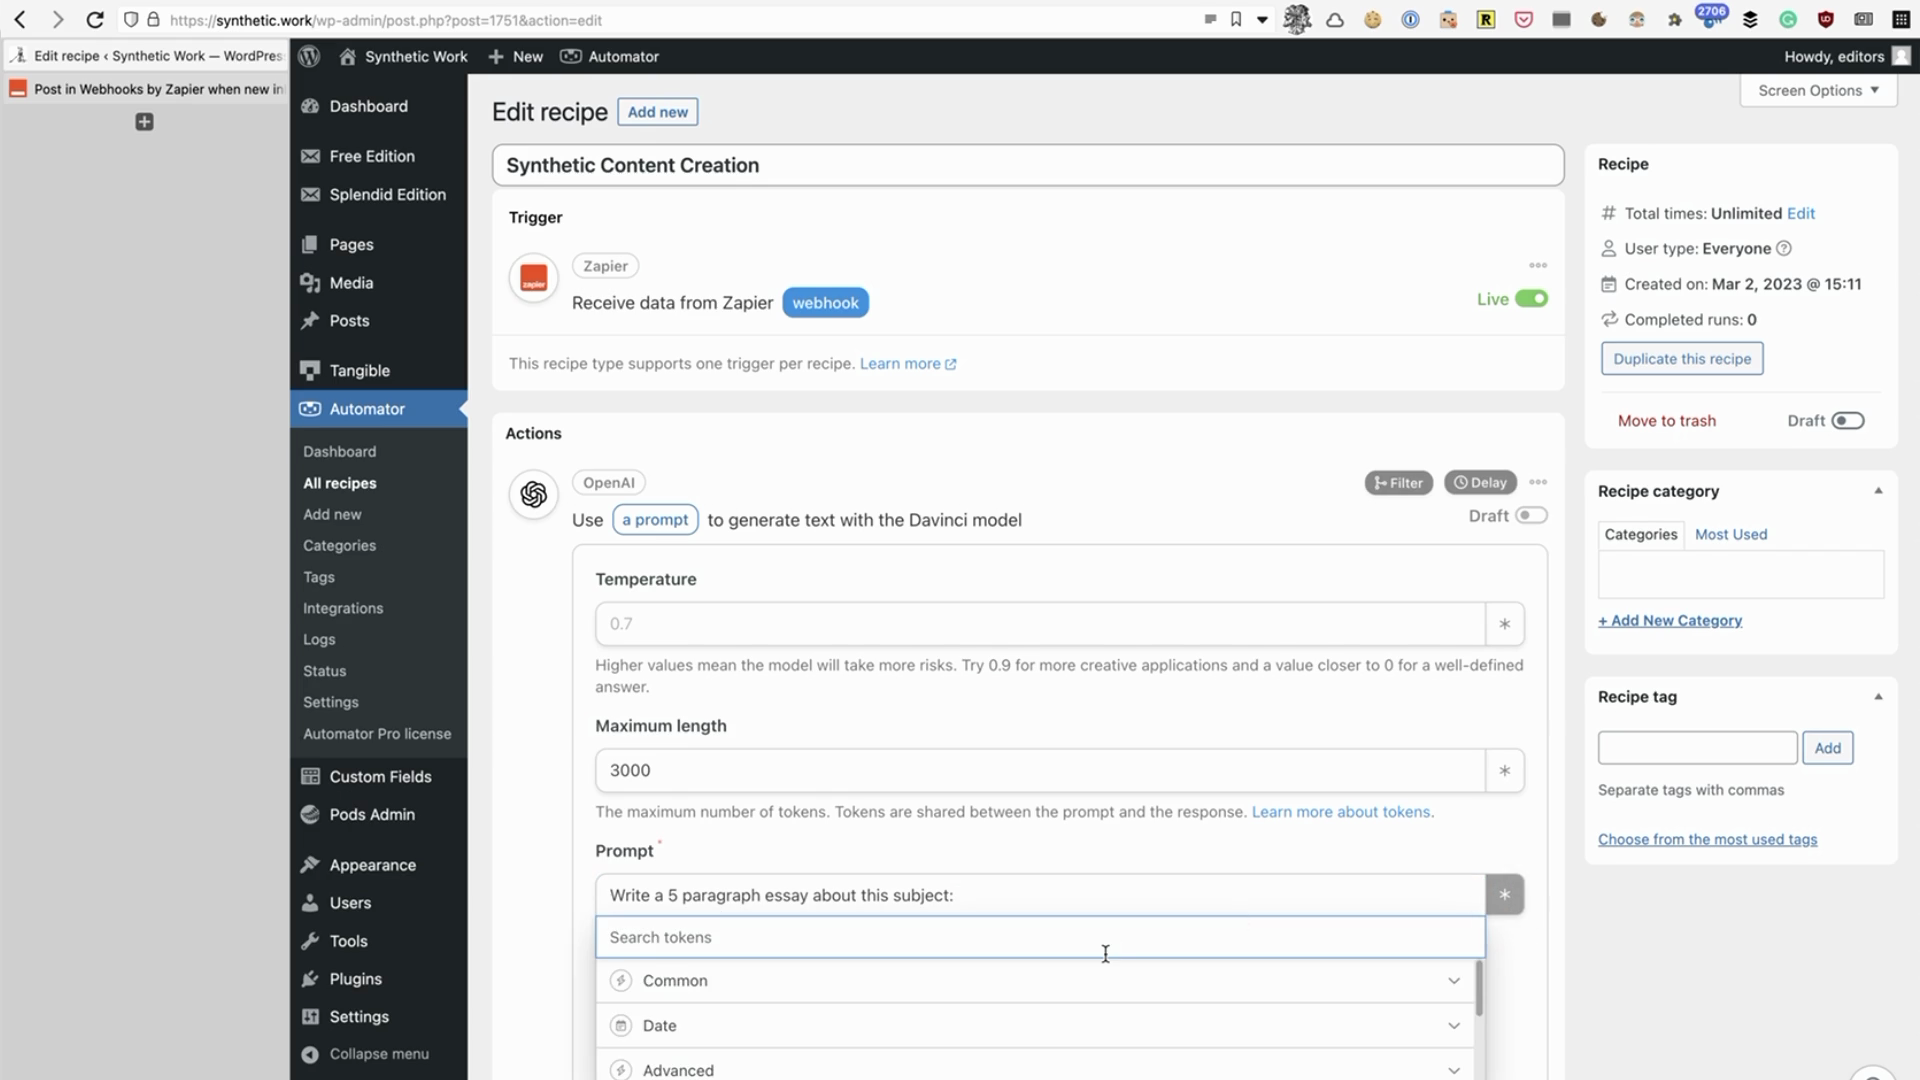Image resolution: width=1920 pixels, height=1080 pixels.
Task: Reload the page with the refresh icon
Action: click(95, 19)
